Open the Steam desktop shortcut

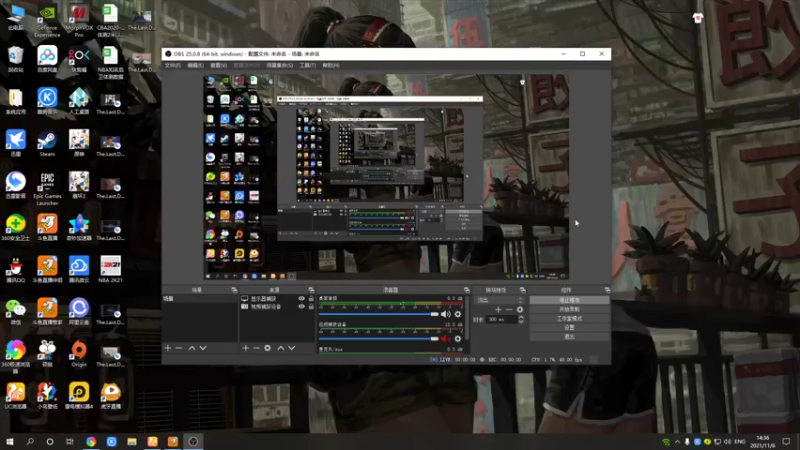[47, 143]
